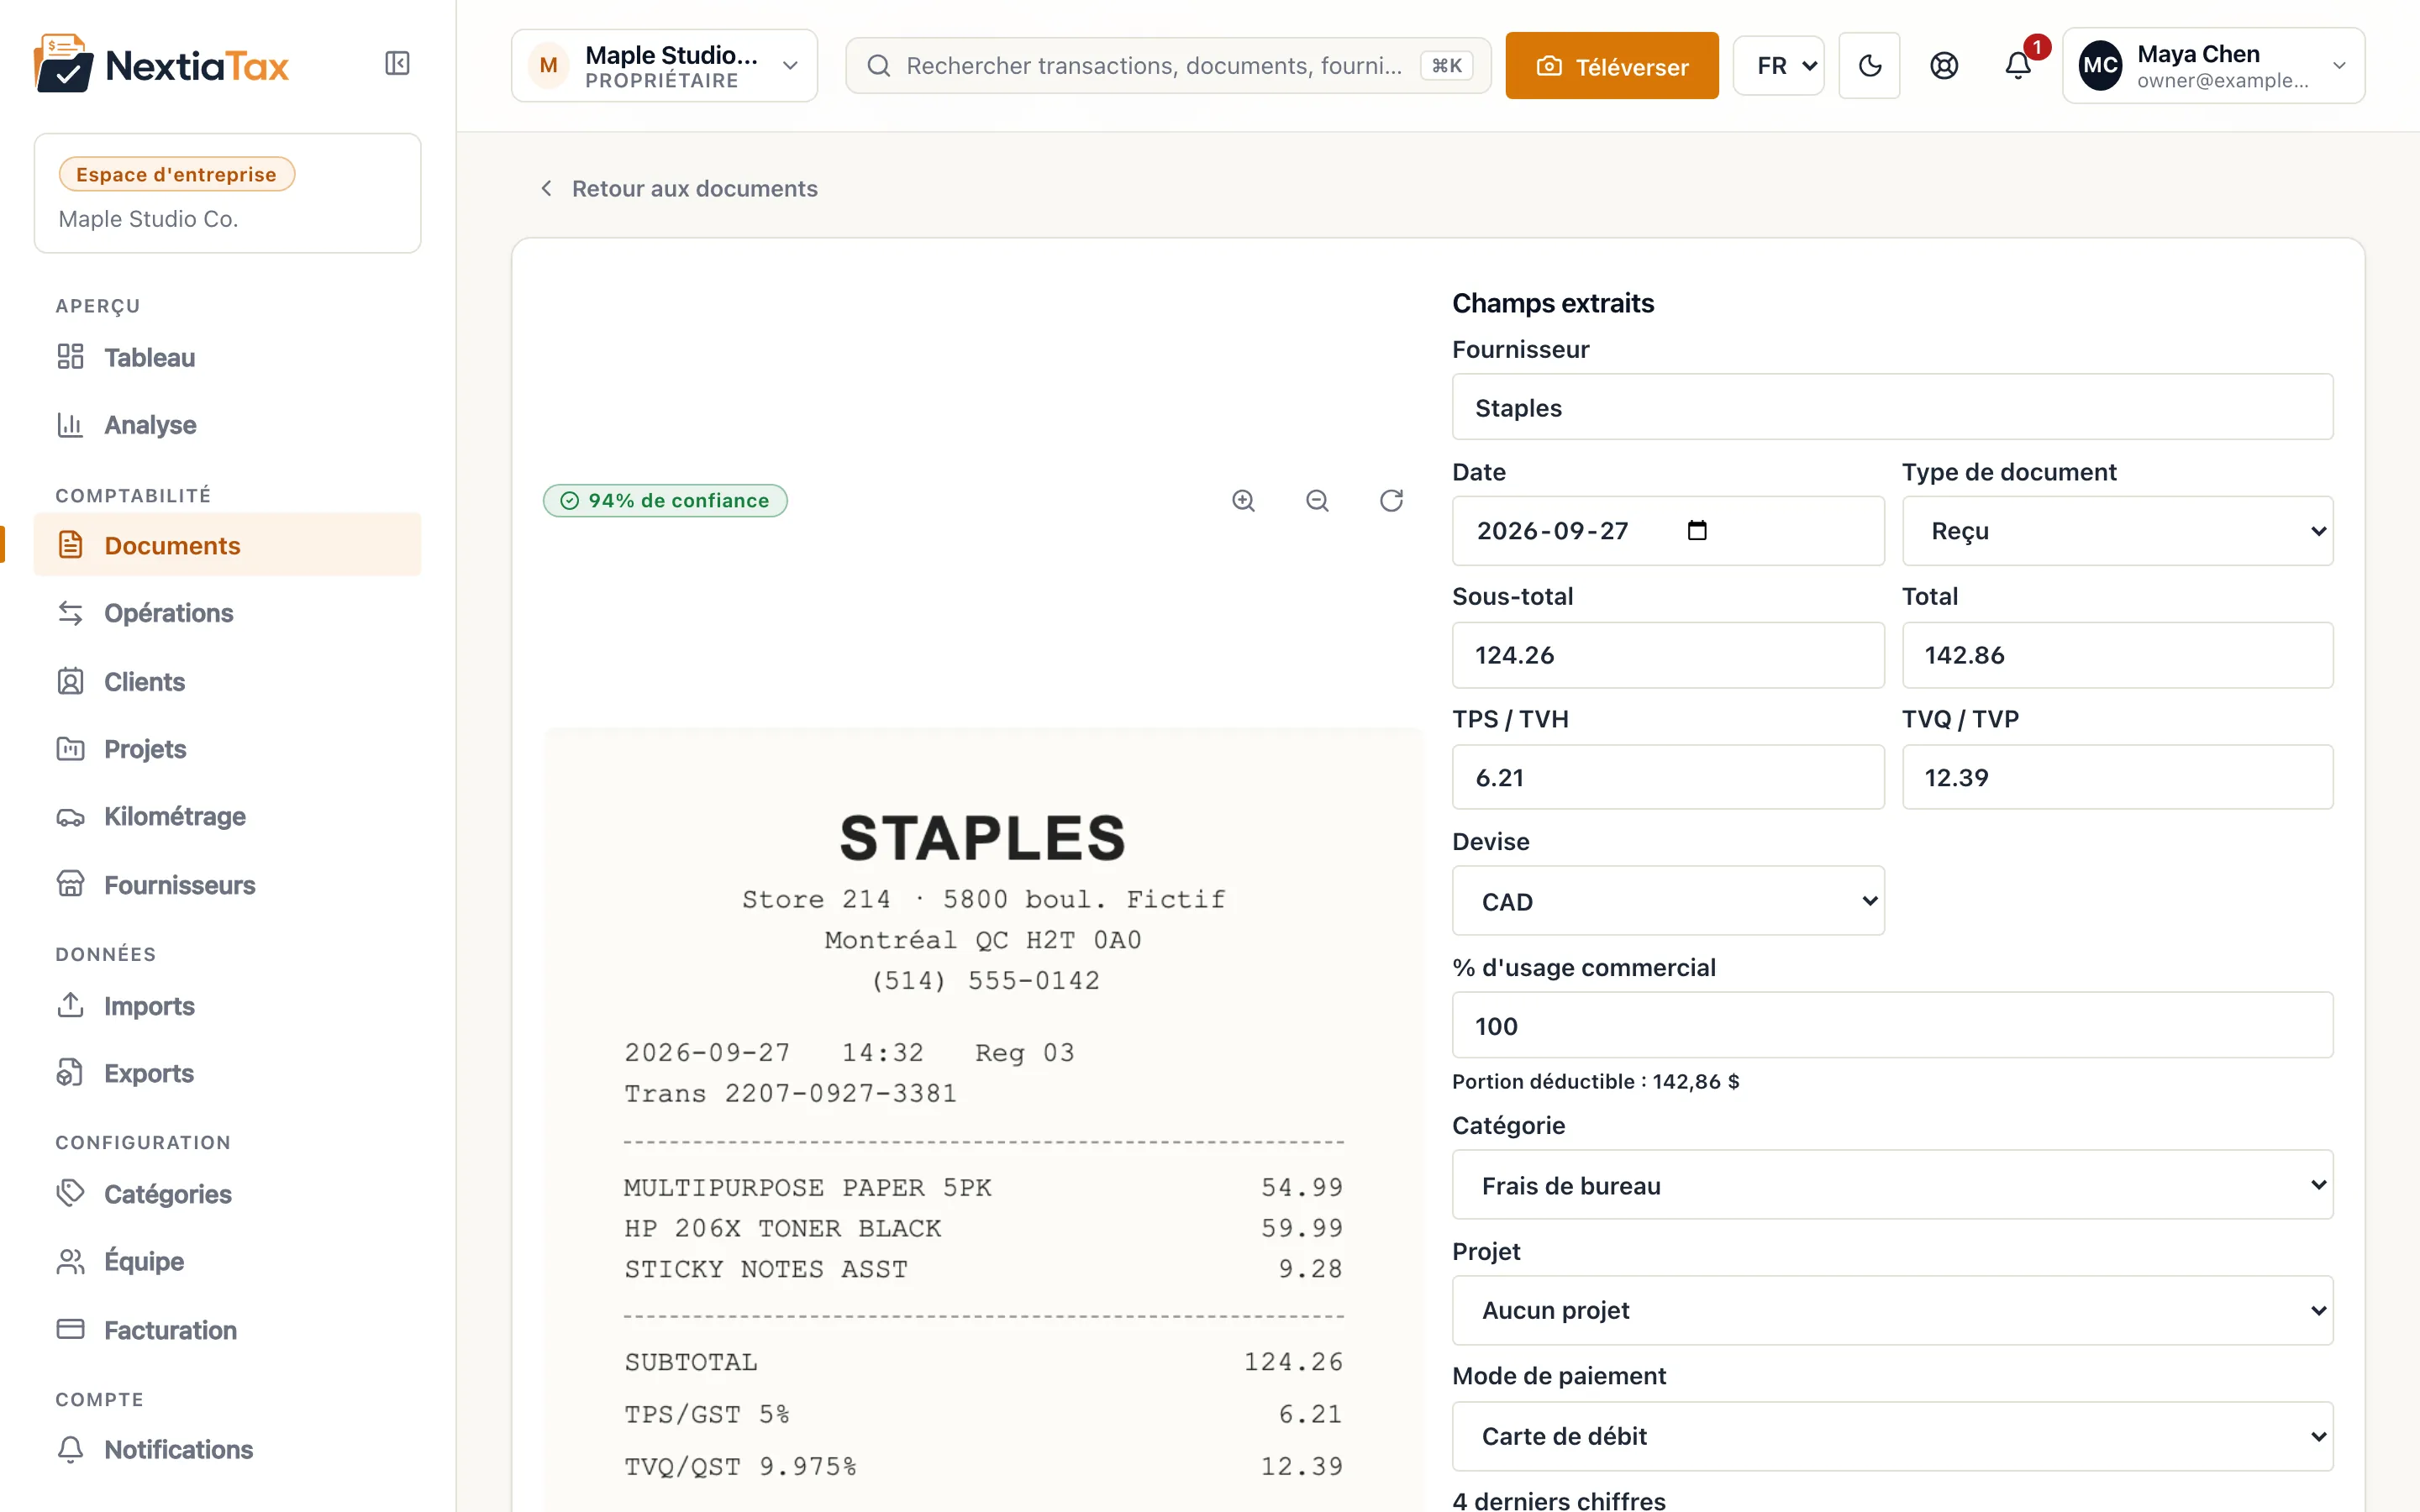Open Mode de paiement dropdown
Viewport: 2420px width, 1512px height.
1892,1436
